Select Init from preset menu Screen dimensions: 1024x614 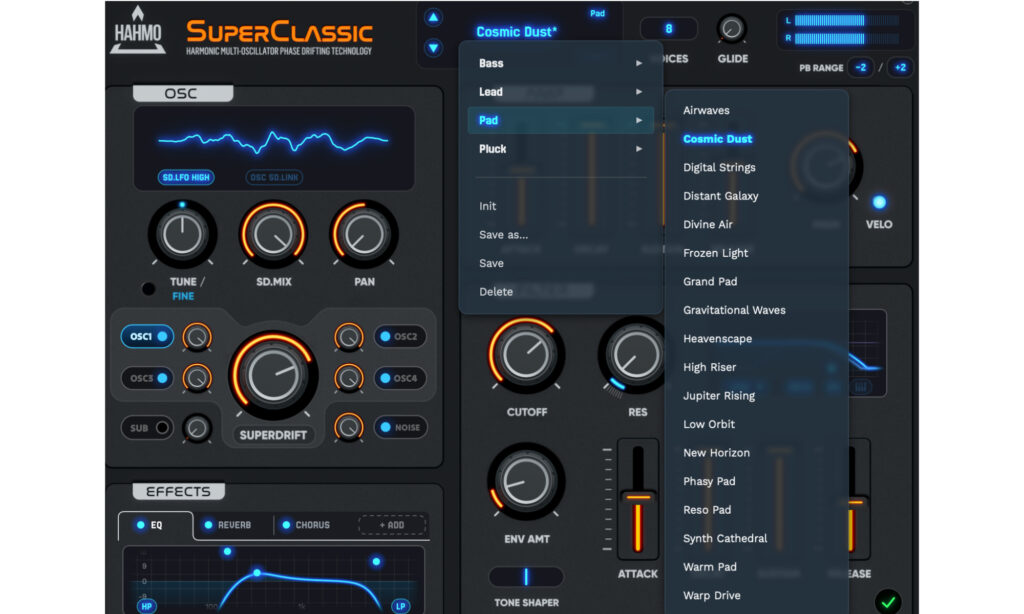click(x=488, y=206)
